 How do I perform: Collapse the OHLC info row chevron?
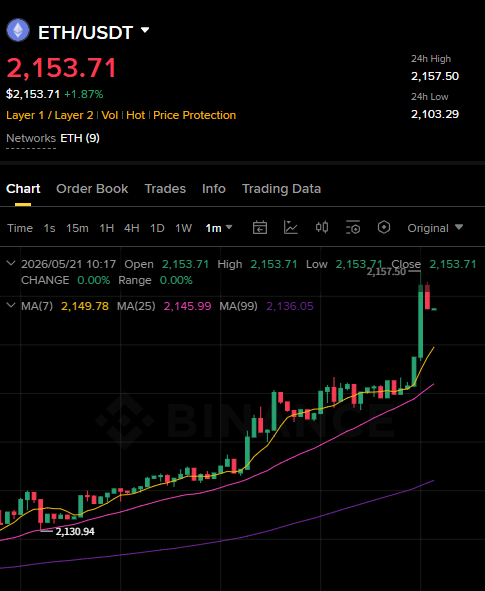(x=11, y=263)
